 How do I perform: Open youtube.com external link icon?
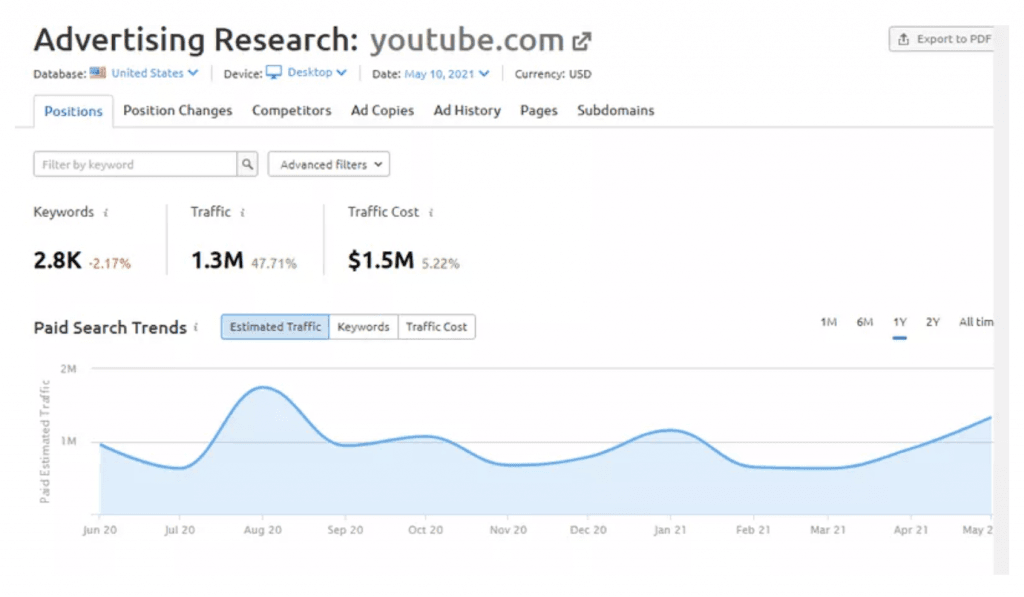[582, 42]
